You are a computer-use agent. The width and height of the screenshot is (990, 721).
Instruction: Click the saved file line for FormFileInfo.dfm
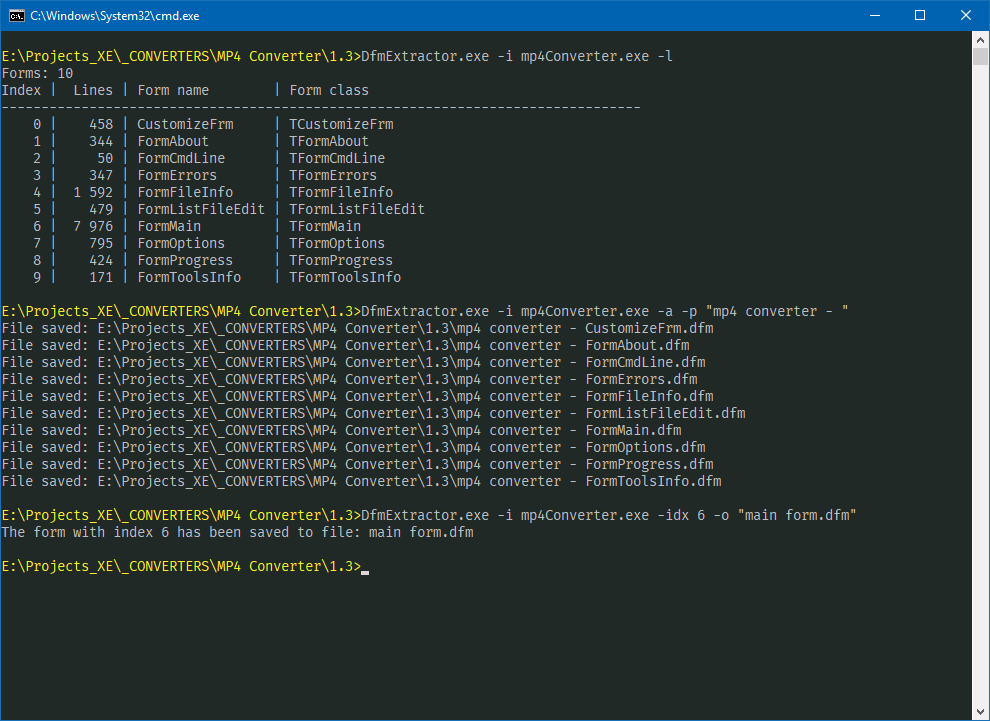pyautogui.click(x=357, y=396)
